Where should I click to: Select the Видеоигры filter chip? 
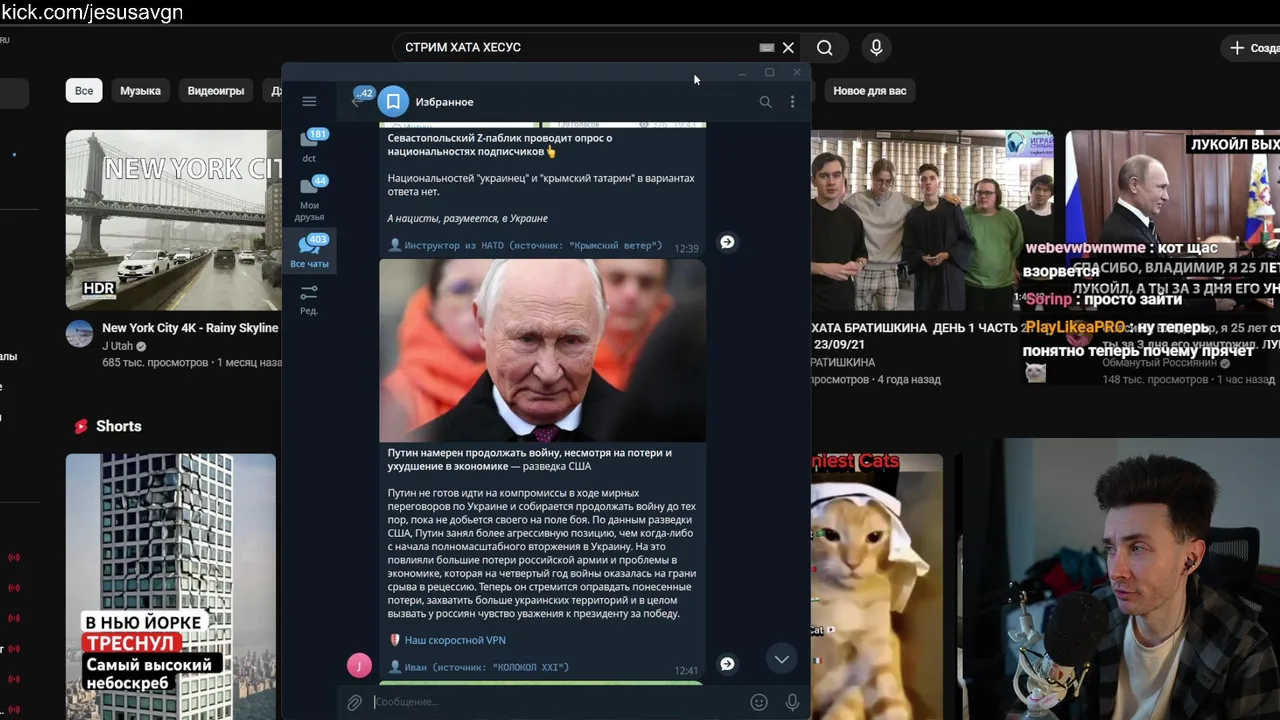click(x=216, y=91)
